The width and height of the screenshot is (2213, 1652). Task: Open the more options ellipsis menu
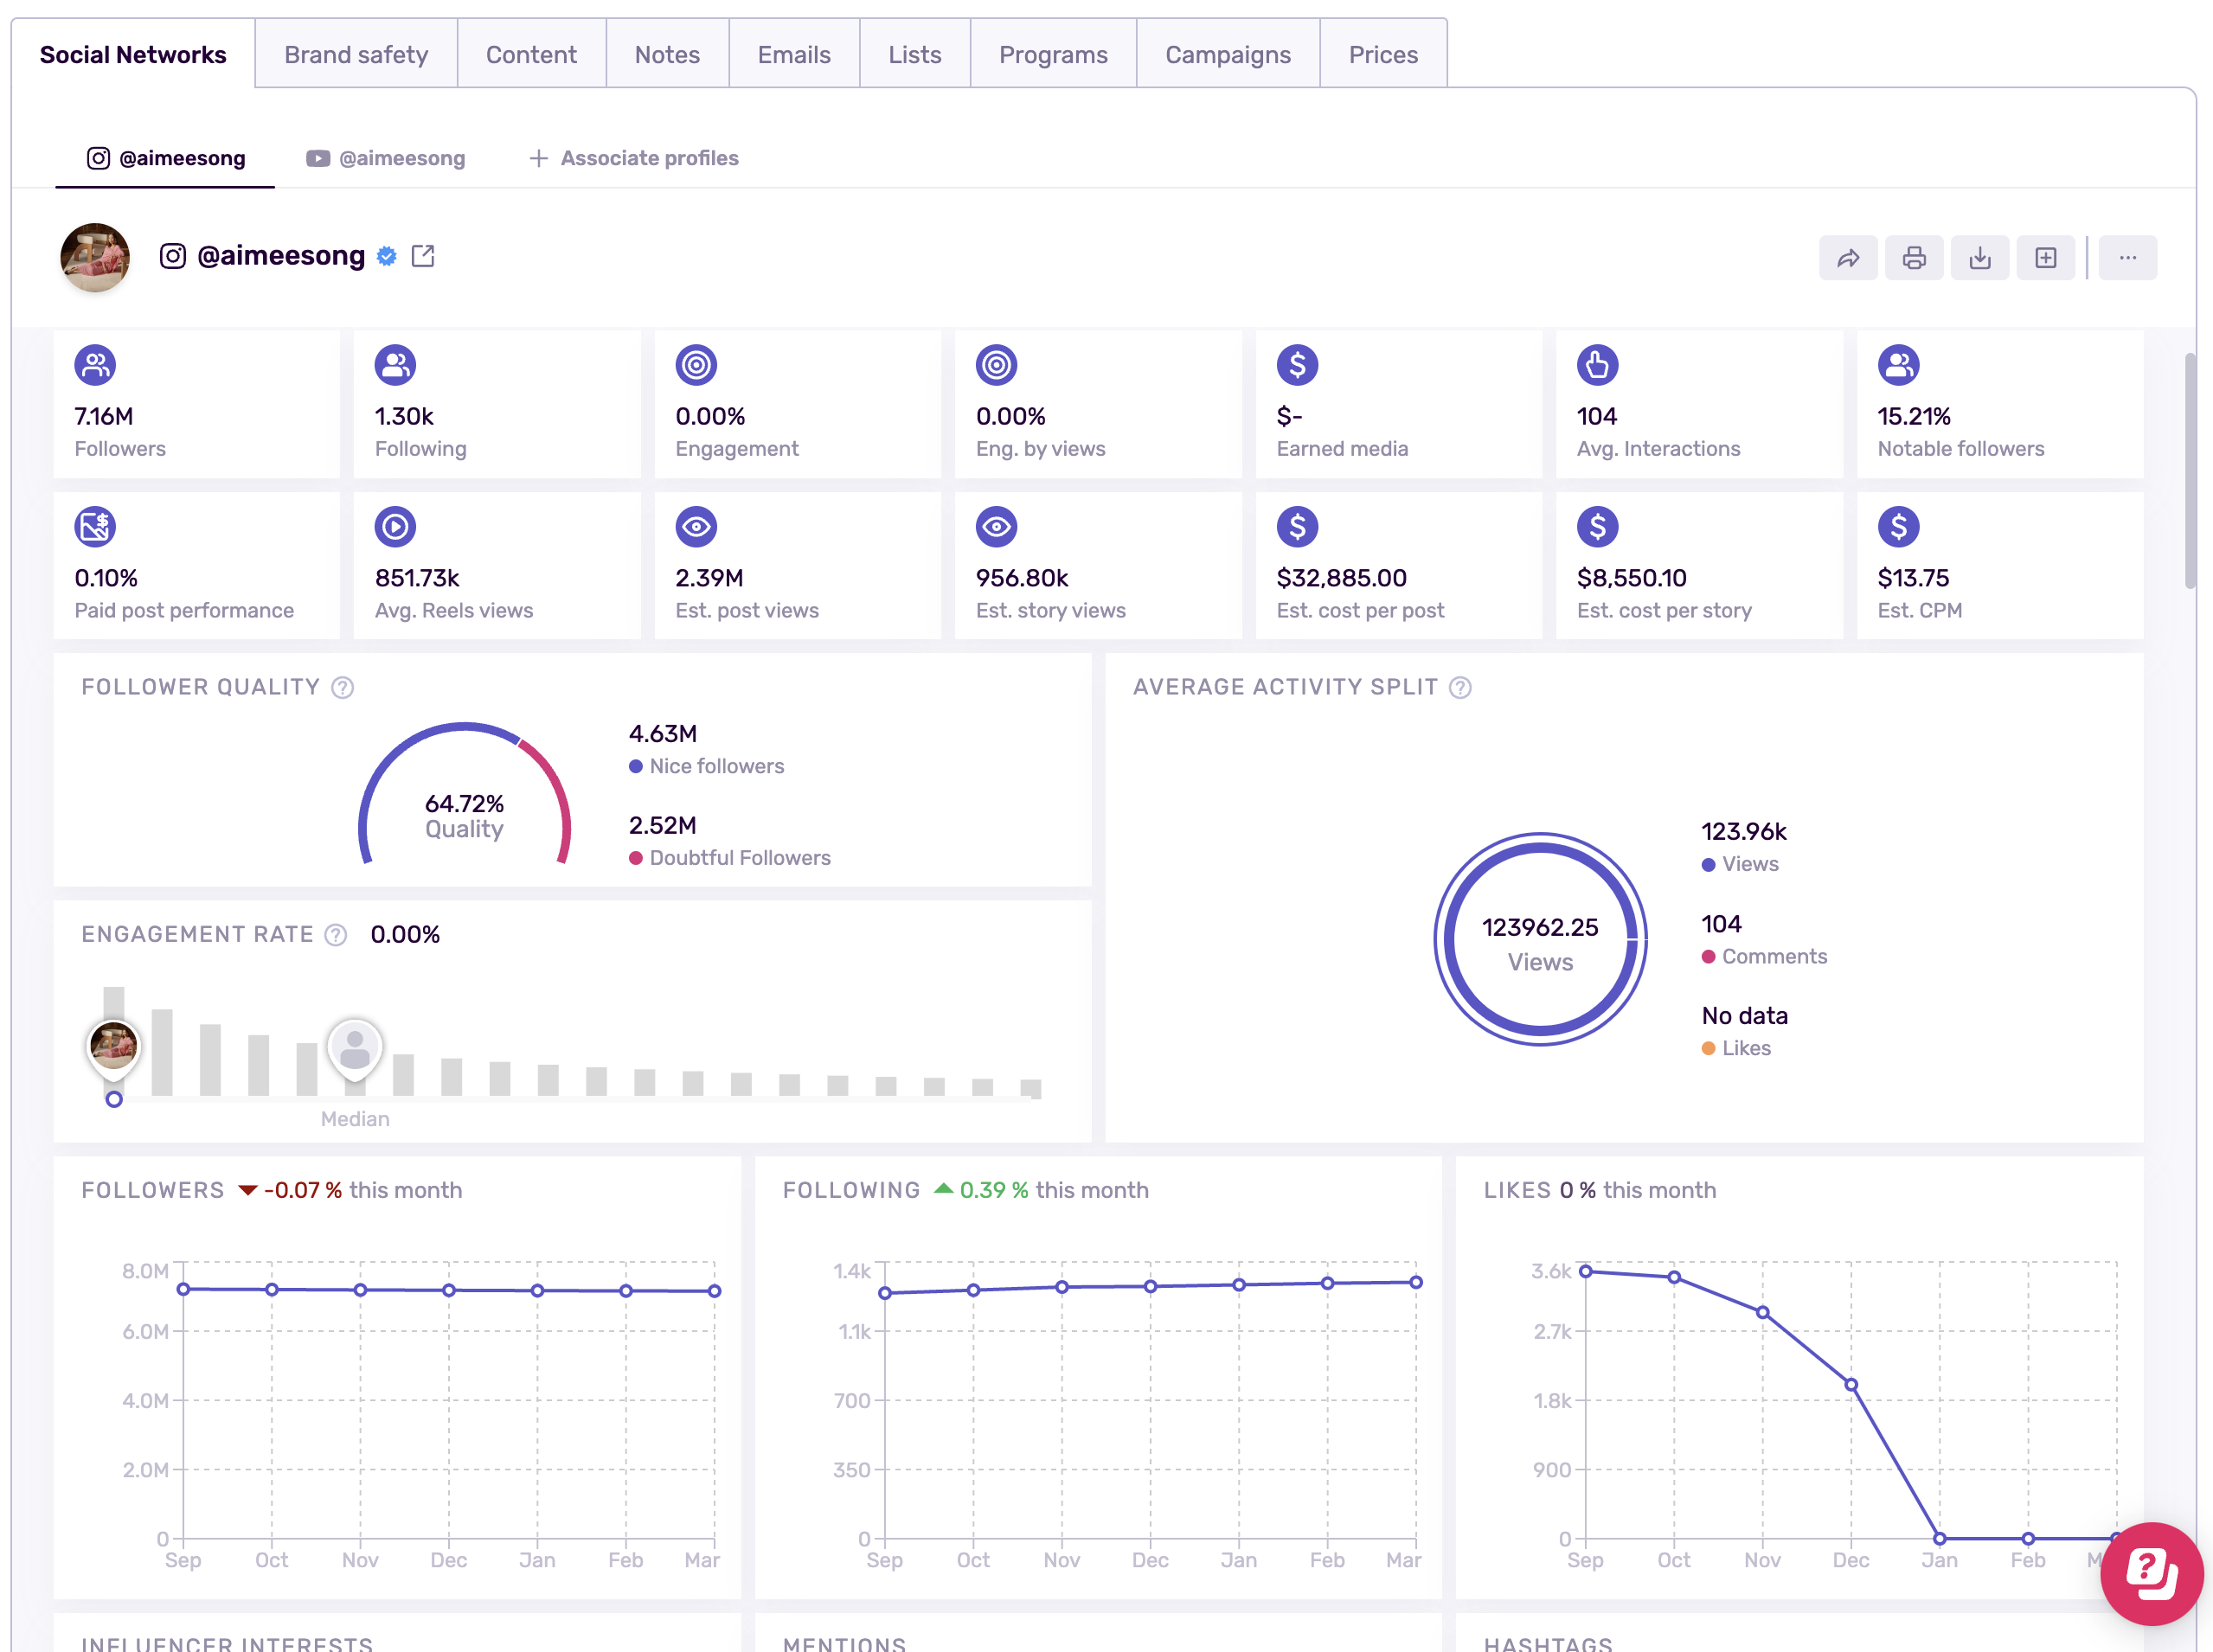(x=2127, y=257)
